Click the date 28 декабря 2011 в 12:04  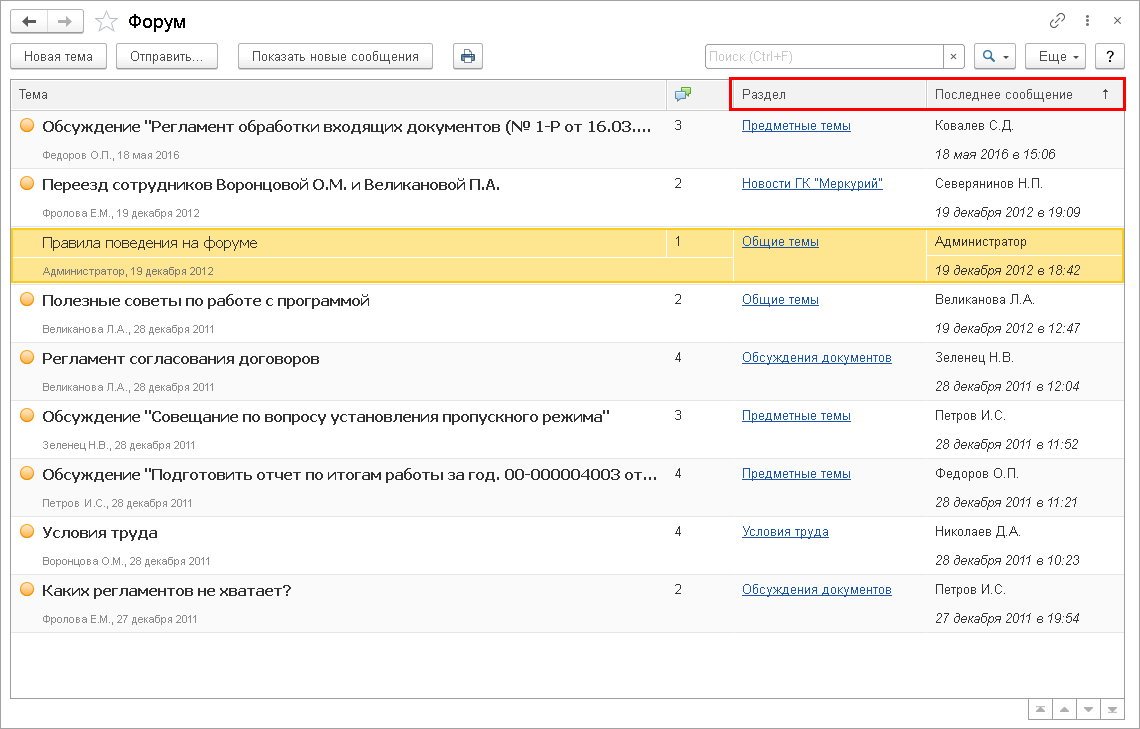(1007, 387)
